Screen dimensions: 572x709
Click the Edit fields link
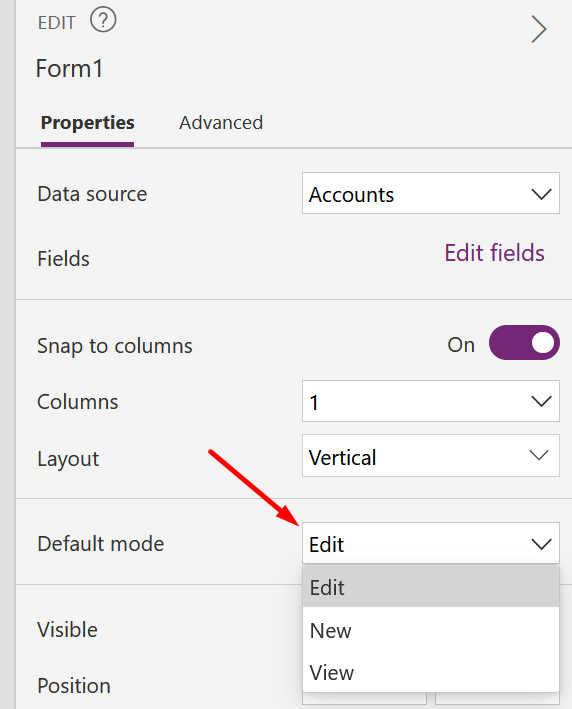(494, 252)
